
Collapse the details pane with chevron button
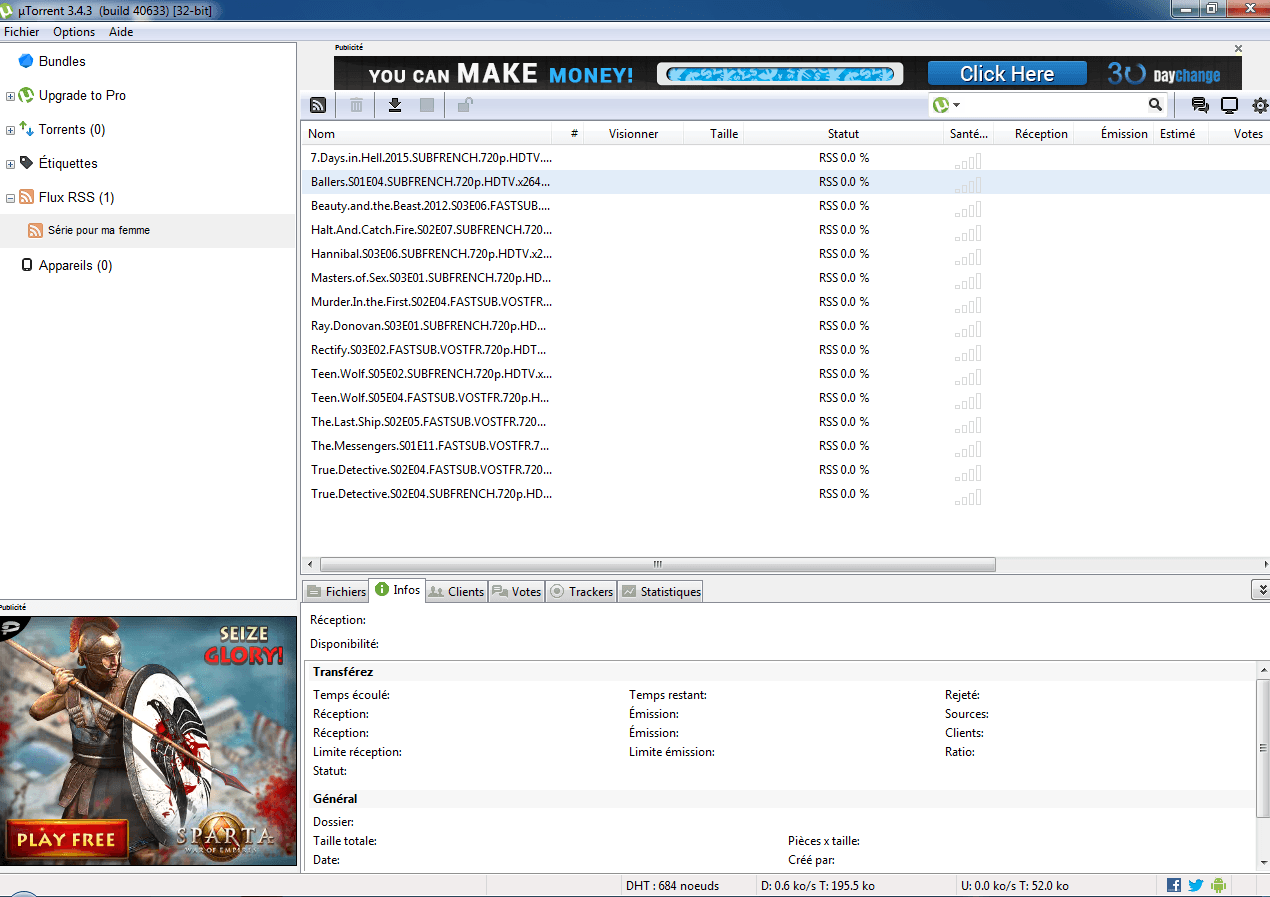click(x=1261, y=591)
